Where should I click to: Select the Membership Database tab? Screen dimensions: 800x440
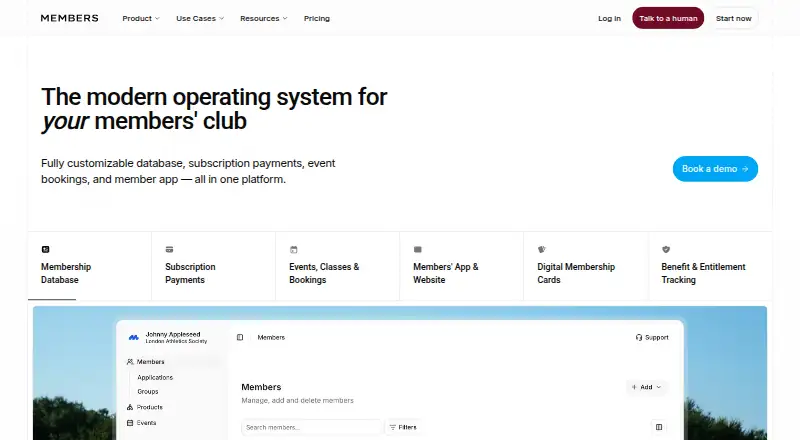[89, 266]
